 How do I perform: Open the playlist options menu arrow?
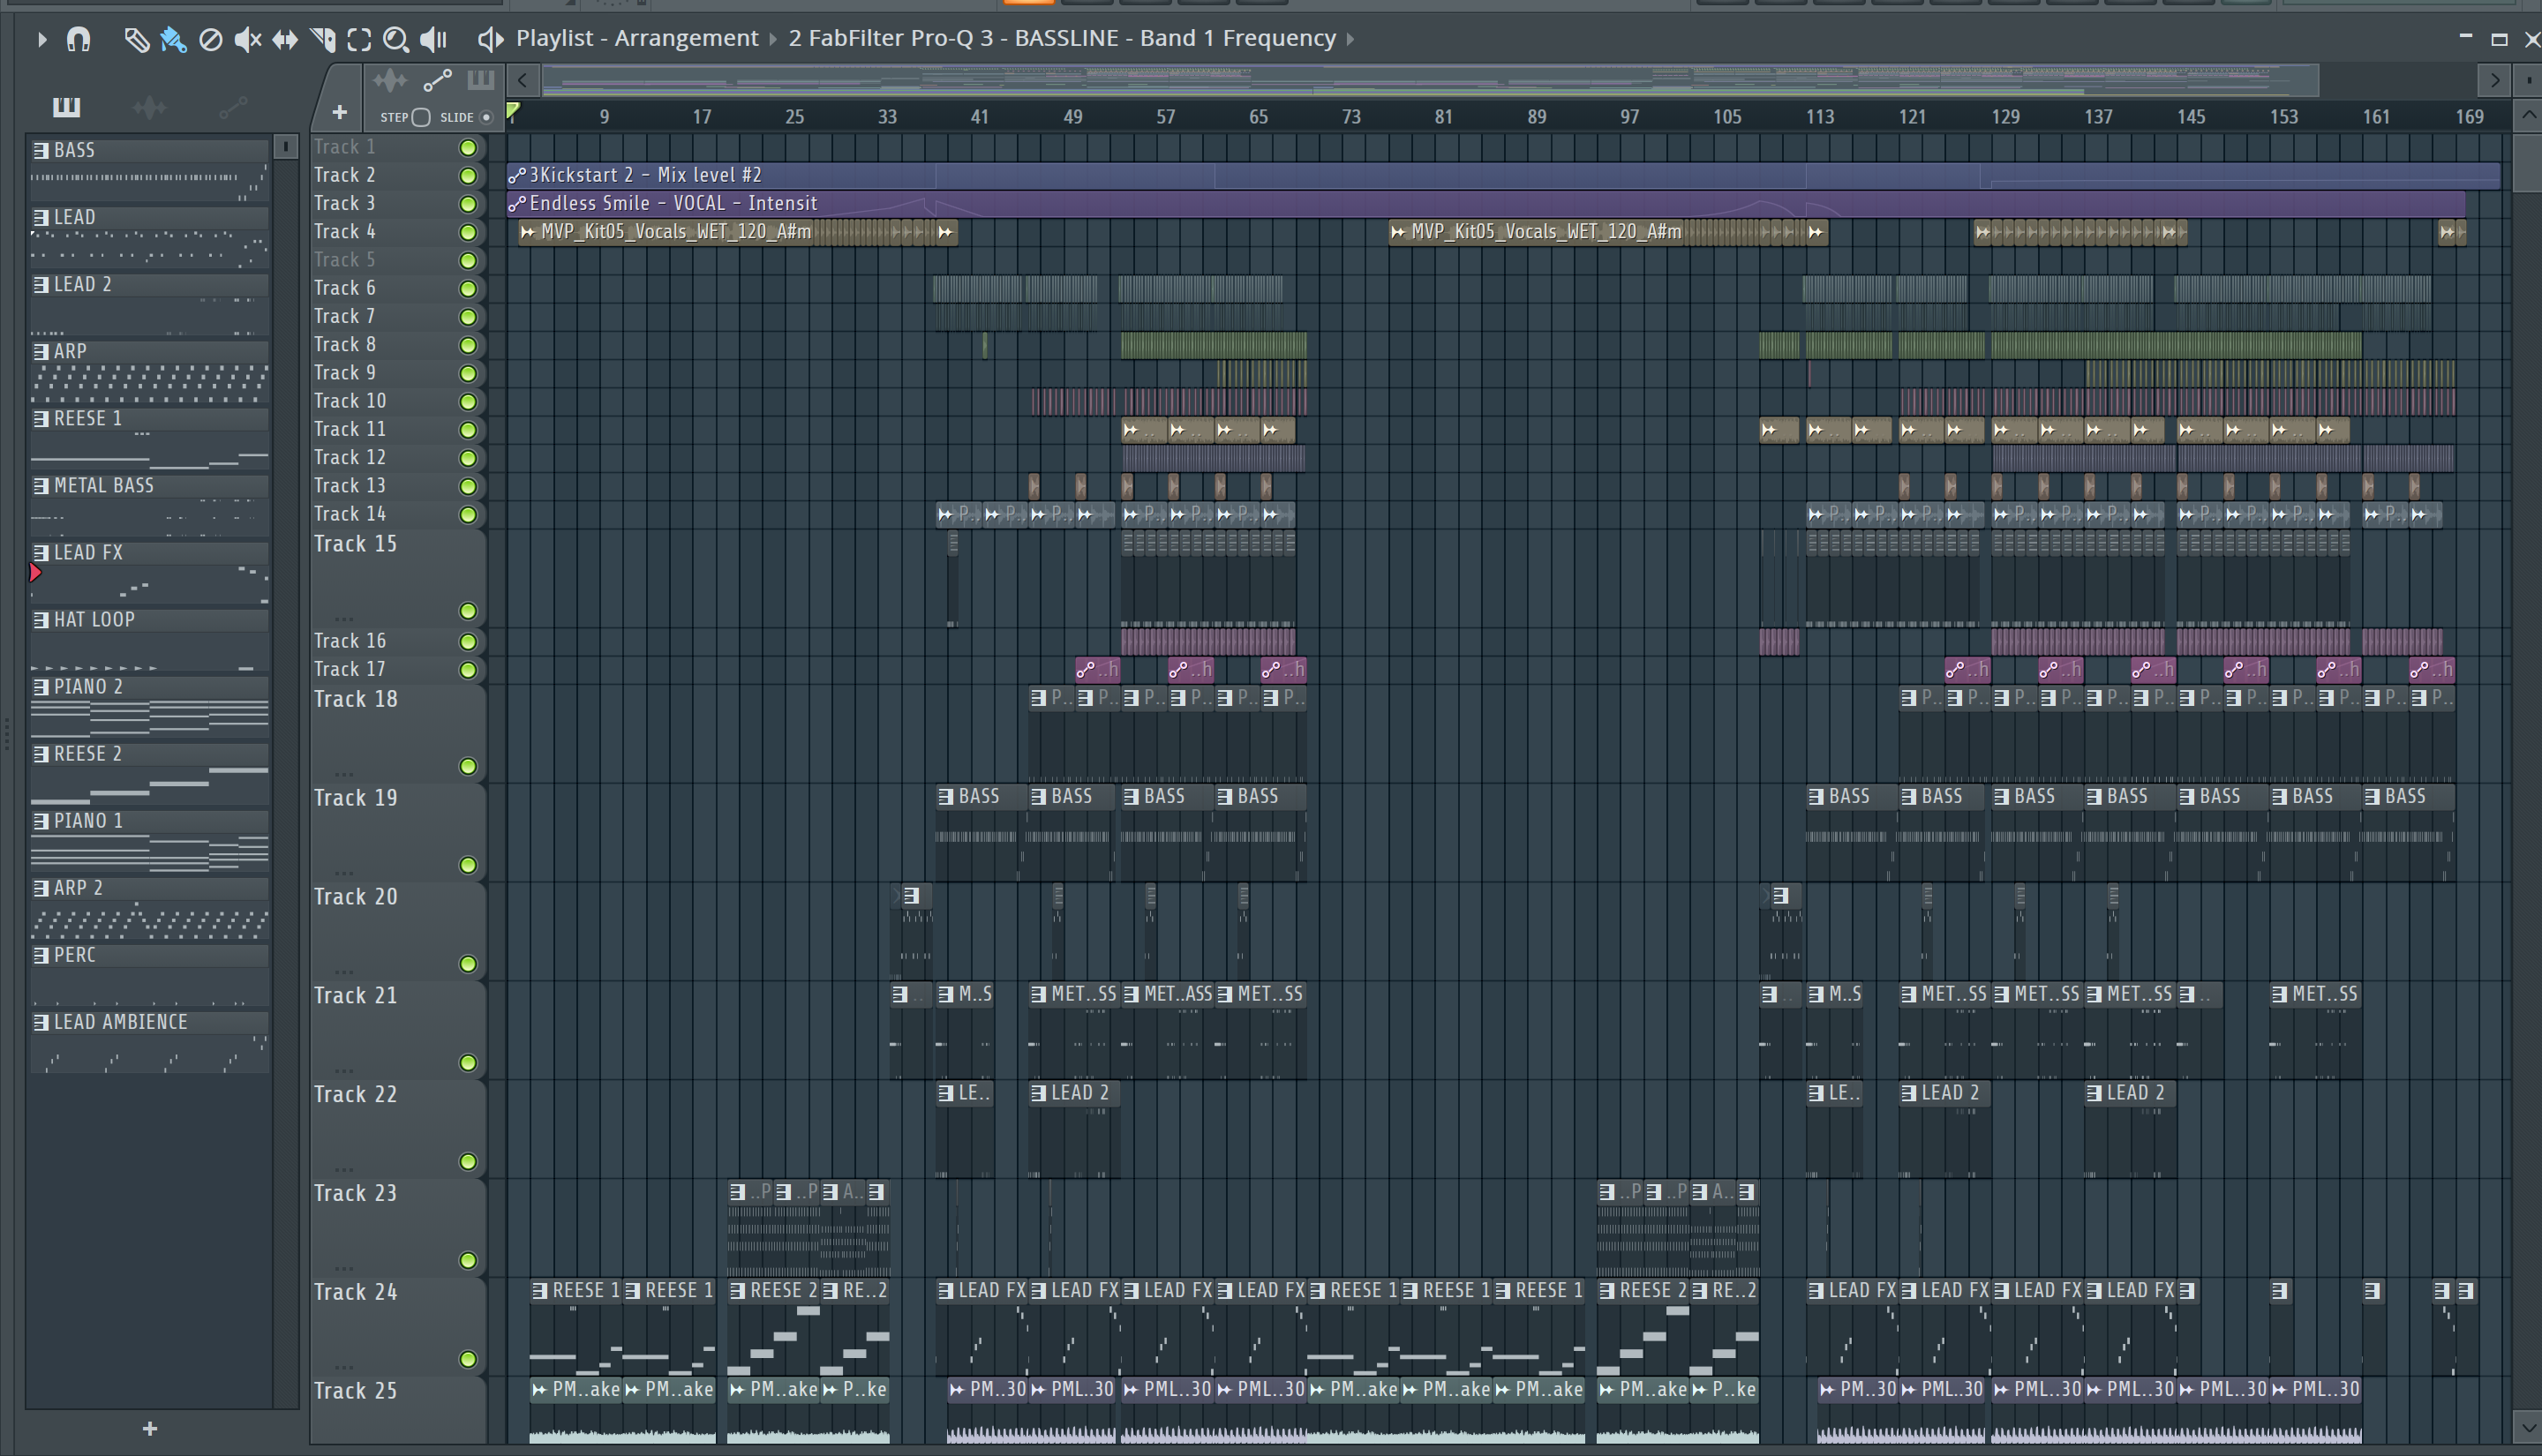pyautogui.click(x=41, y=39)
